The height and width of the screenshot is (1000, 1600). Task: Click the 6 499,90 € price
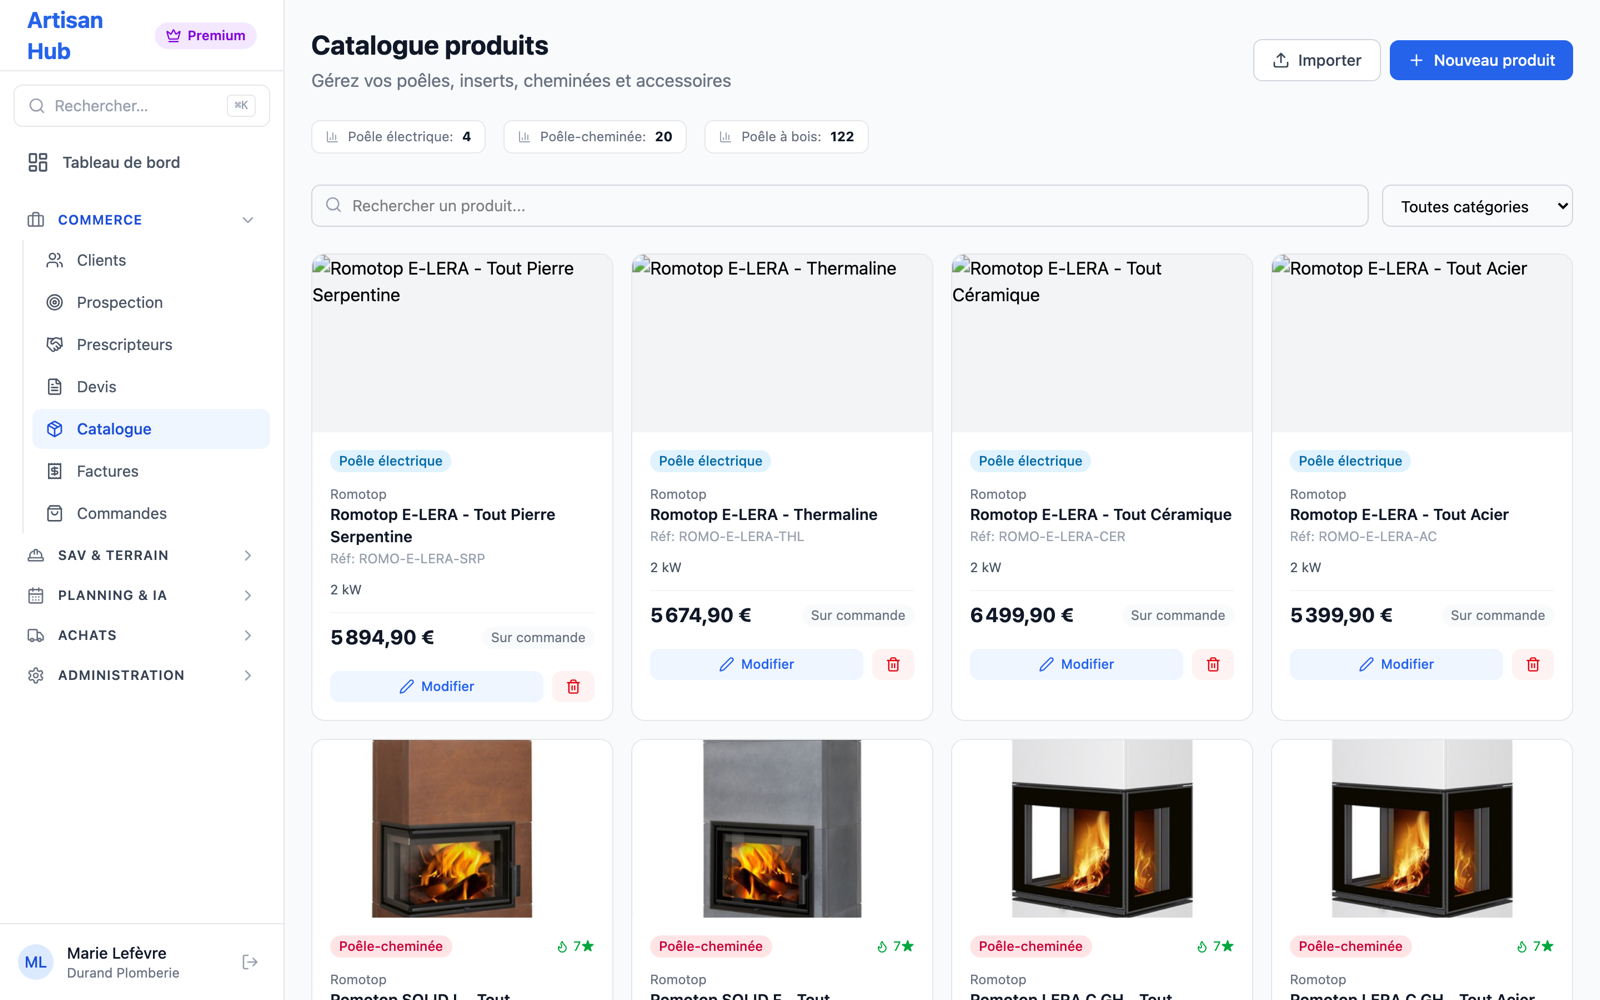[1022, 615]
